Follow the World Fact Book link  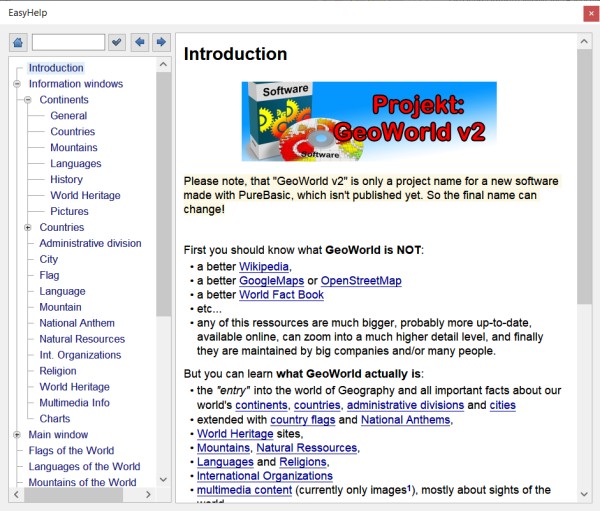point(281,295)
